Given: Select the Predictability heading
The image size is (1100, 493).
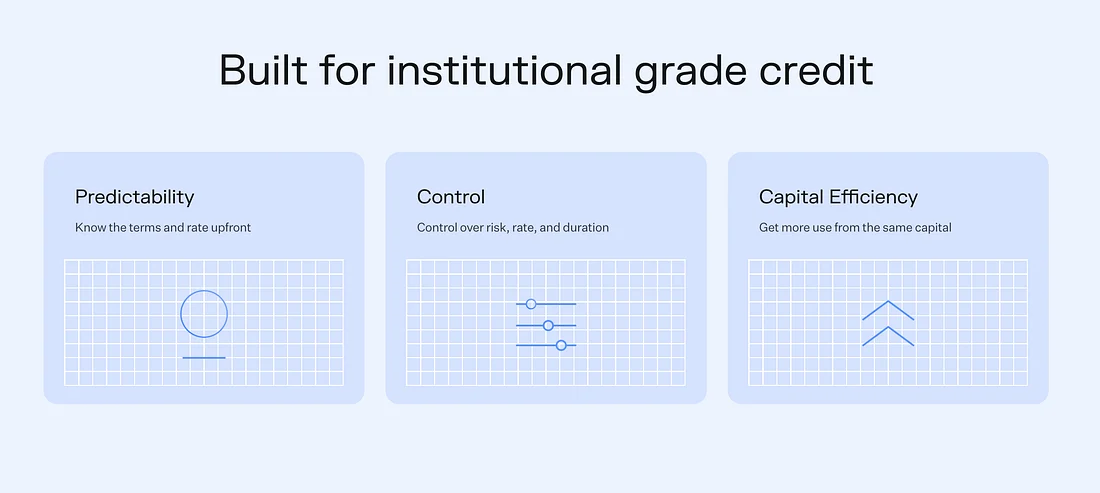Looking at the screenshot, I should tap(135, 197).
